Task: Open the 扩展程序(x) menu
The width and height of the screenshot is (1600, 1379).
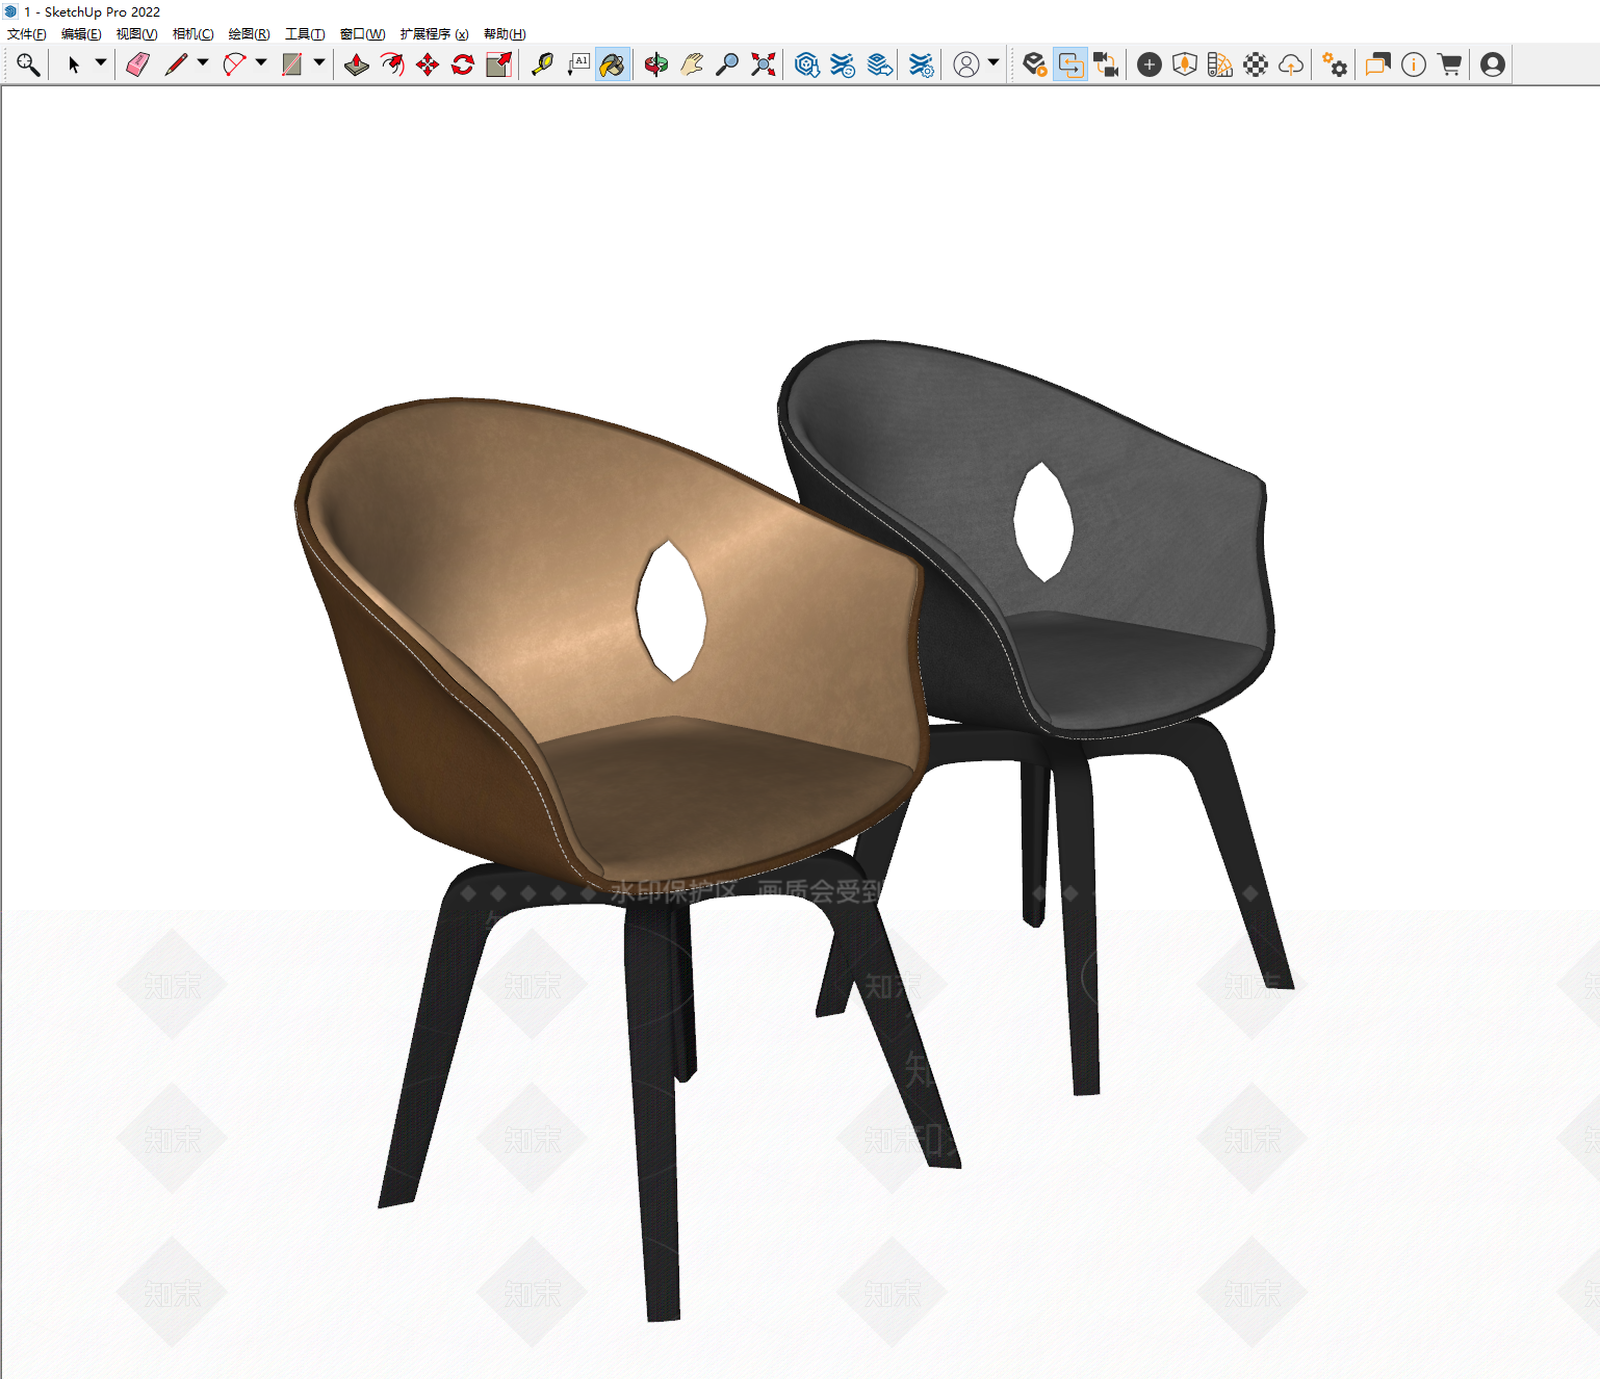Action: (434, 34)
